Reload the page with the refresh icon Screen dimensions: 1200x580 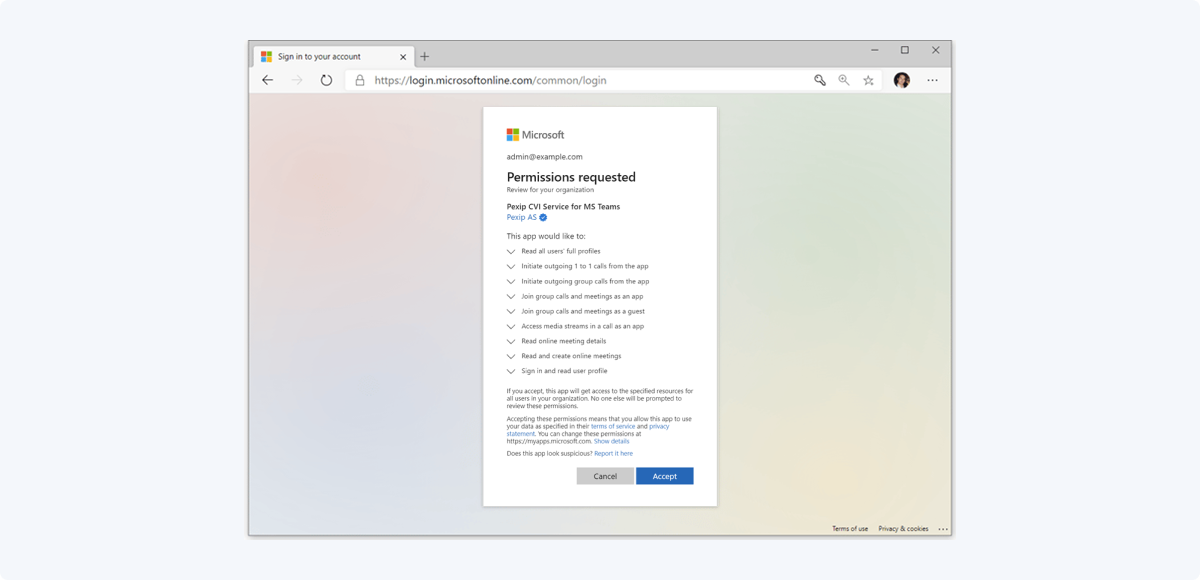(x=326, y=80)
